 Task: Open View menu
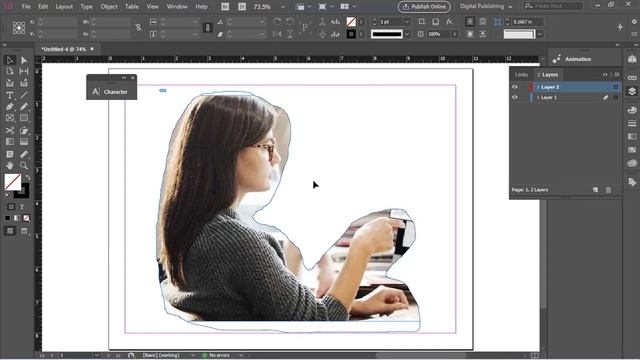point(152,7)
